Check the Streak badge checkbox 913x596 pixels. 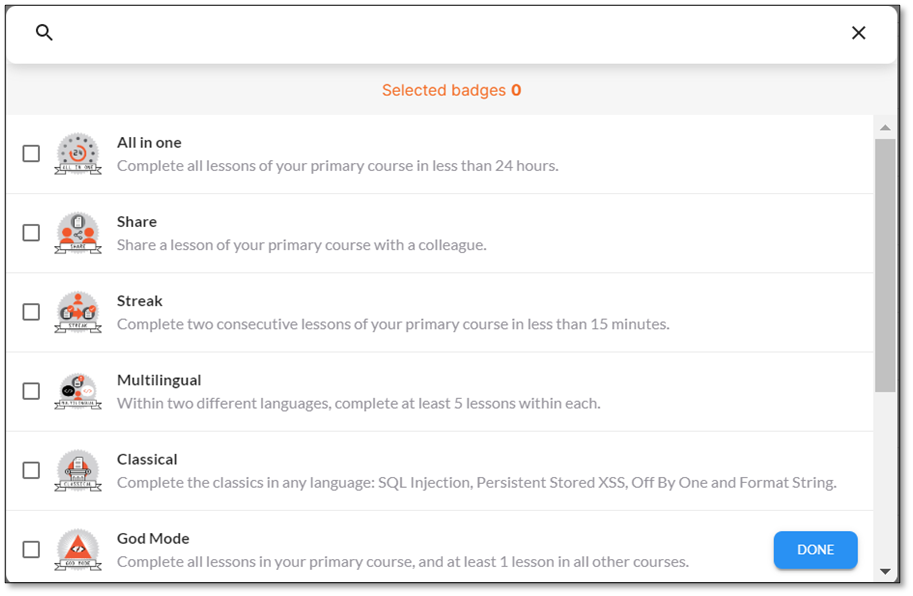point(31,312)
